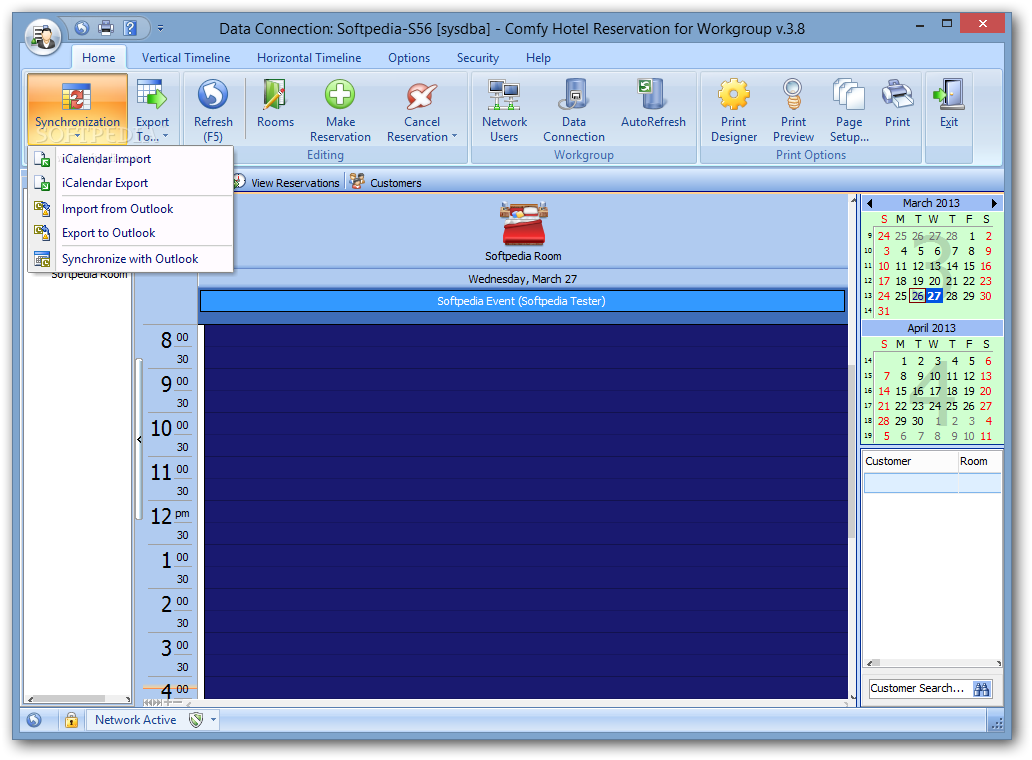Click quick access help icon in title bar
The image size is (1032, 760).
coord(130,28)
